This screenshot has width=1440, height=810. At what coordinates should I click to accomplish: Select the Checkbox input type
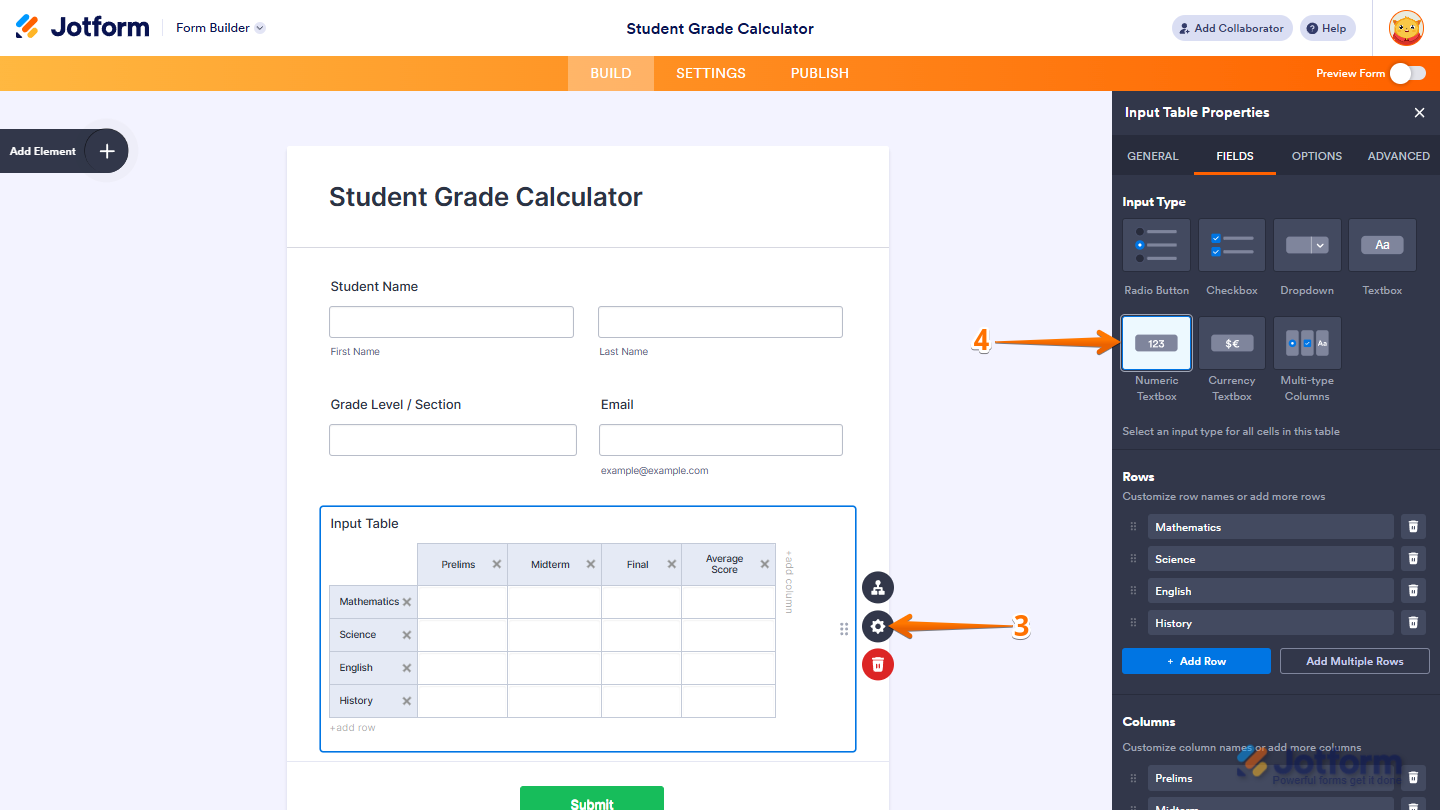pyautogui.click(x=1231, y=245)
